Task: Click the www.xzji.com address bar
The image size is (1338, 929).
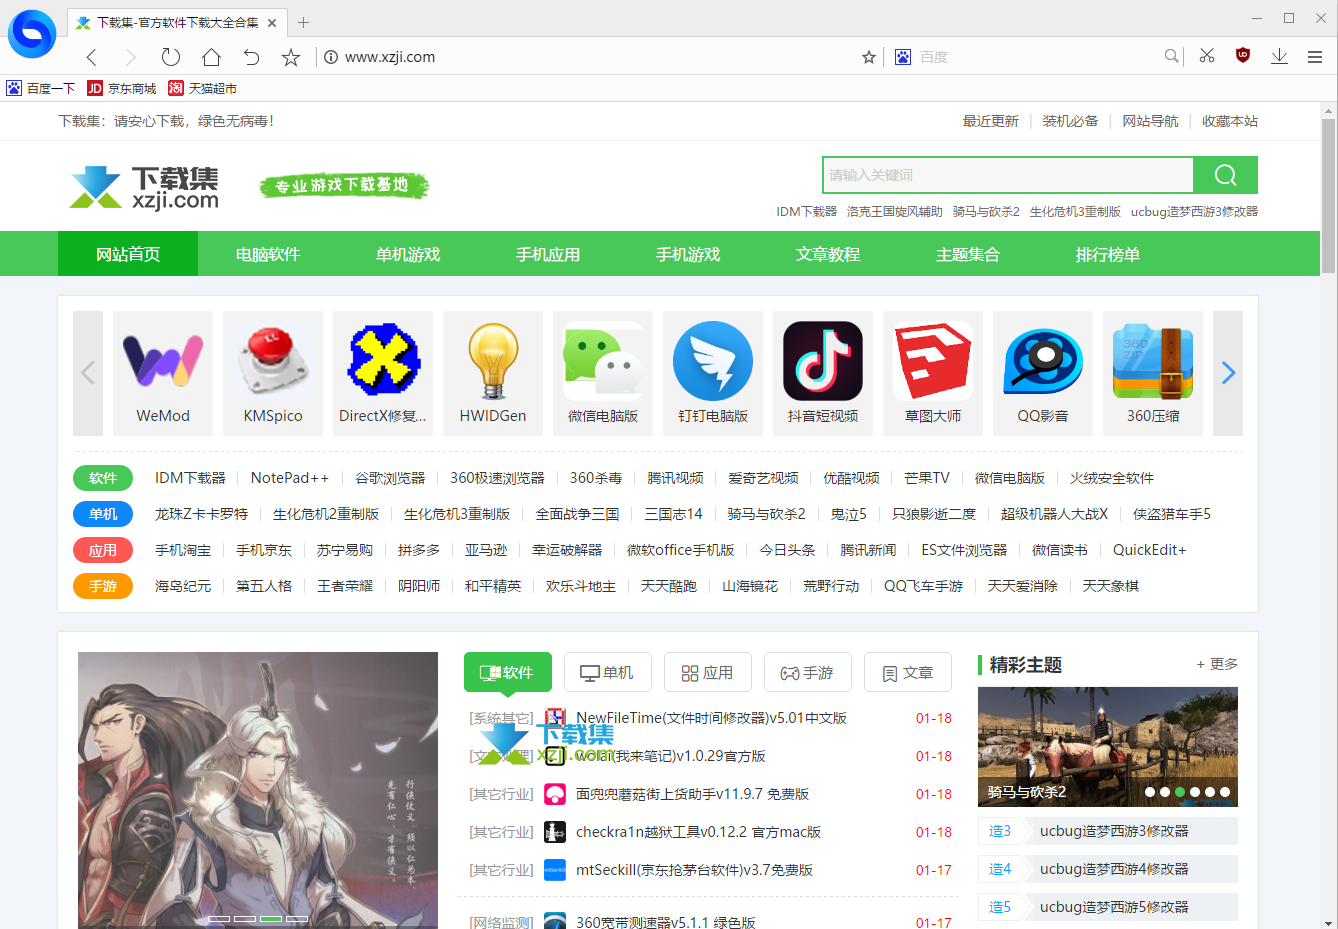Action: (x=590, y=57)
